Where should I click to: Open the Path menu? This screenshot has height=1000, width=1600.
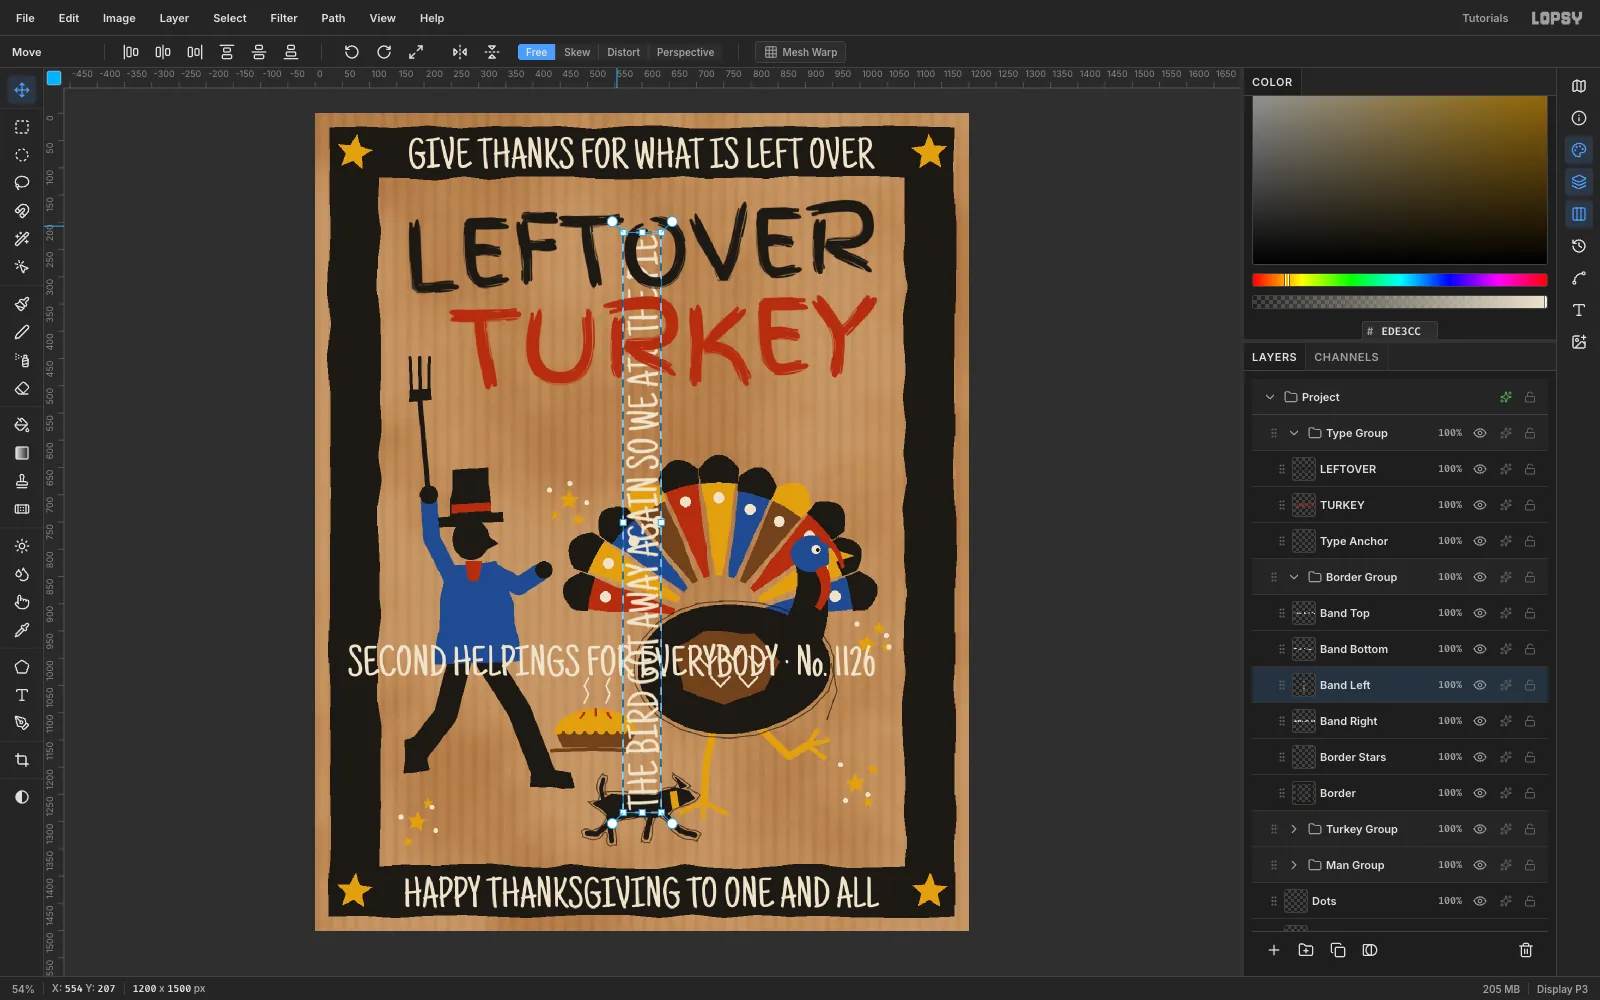pyautogui.click(x=333, y=18)
